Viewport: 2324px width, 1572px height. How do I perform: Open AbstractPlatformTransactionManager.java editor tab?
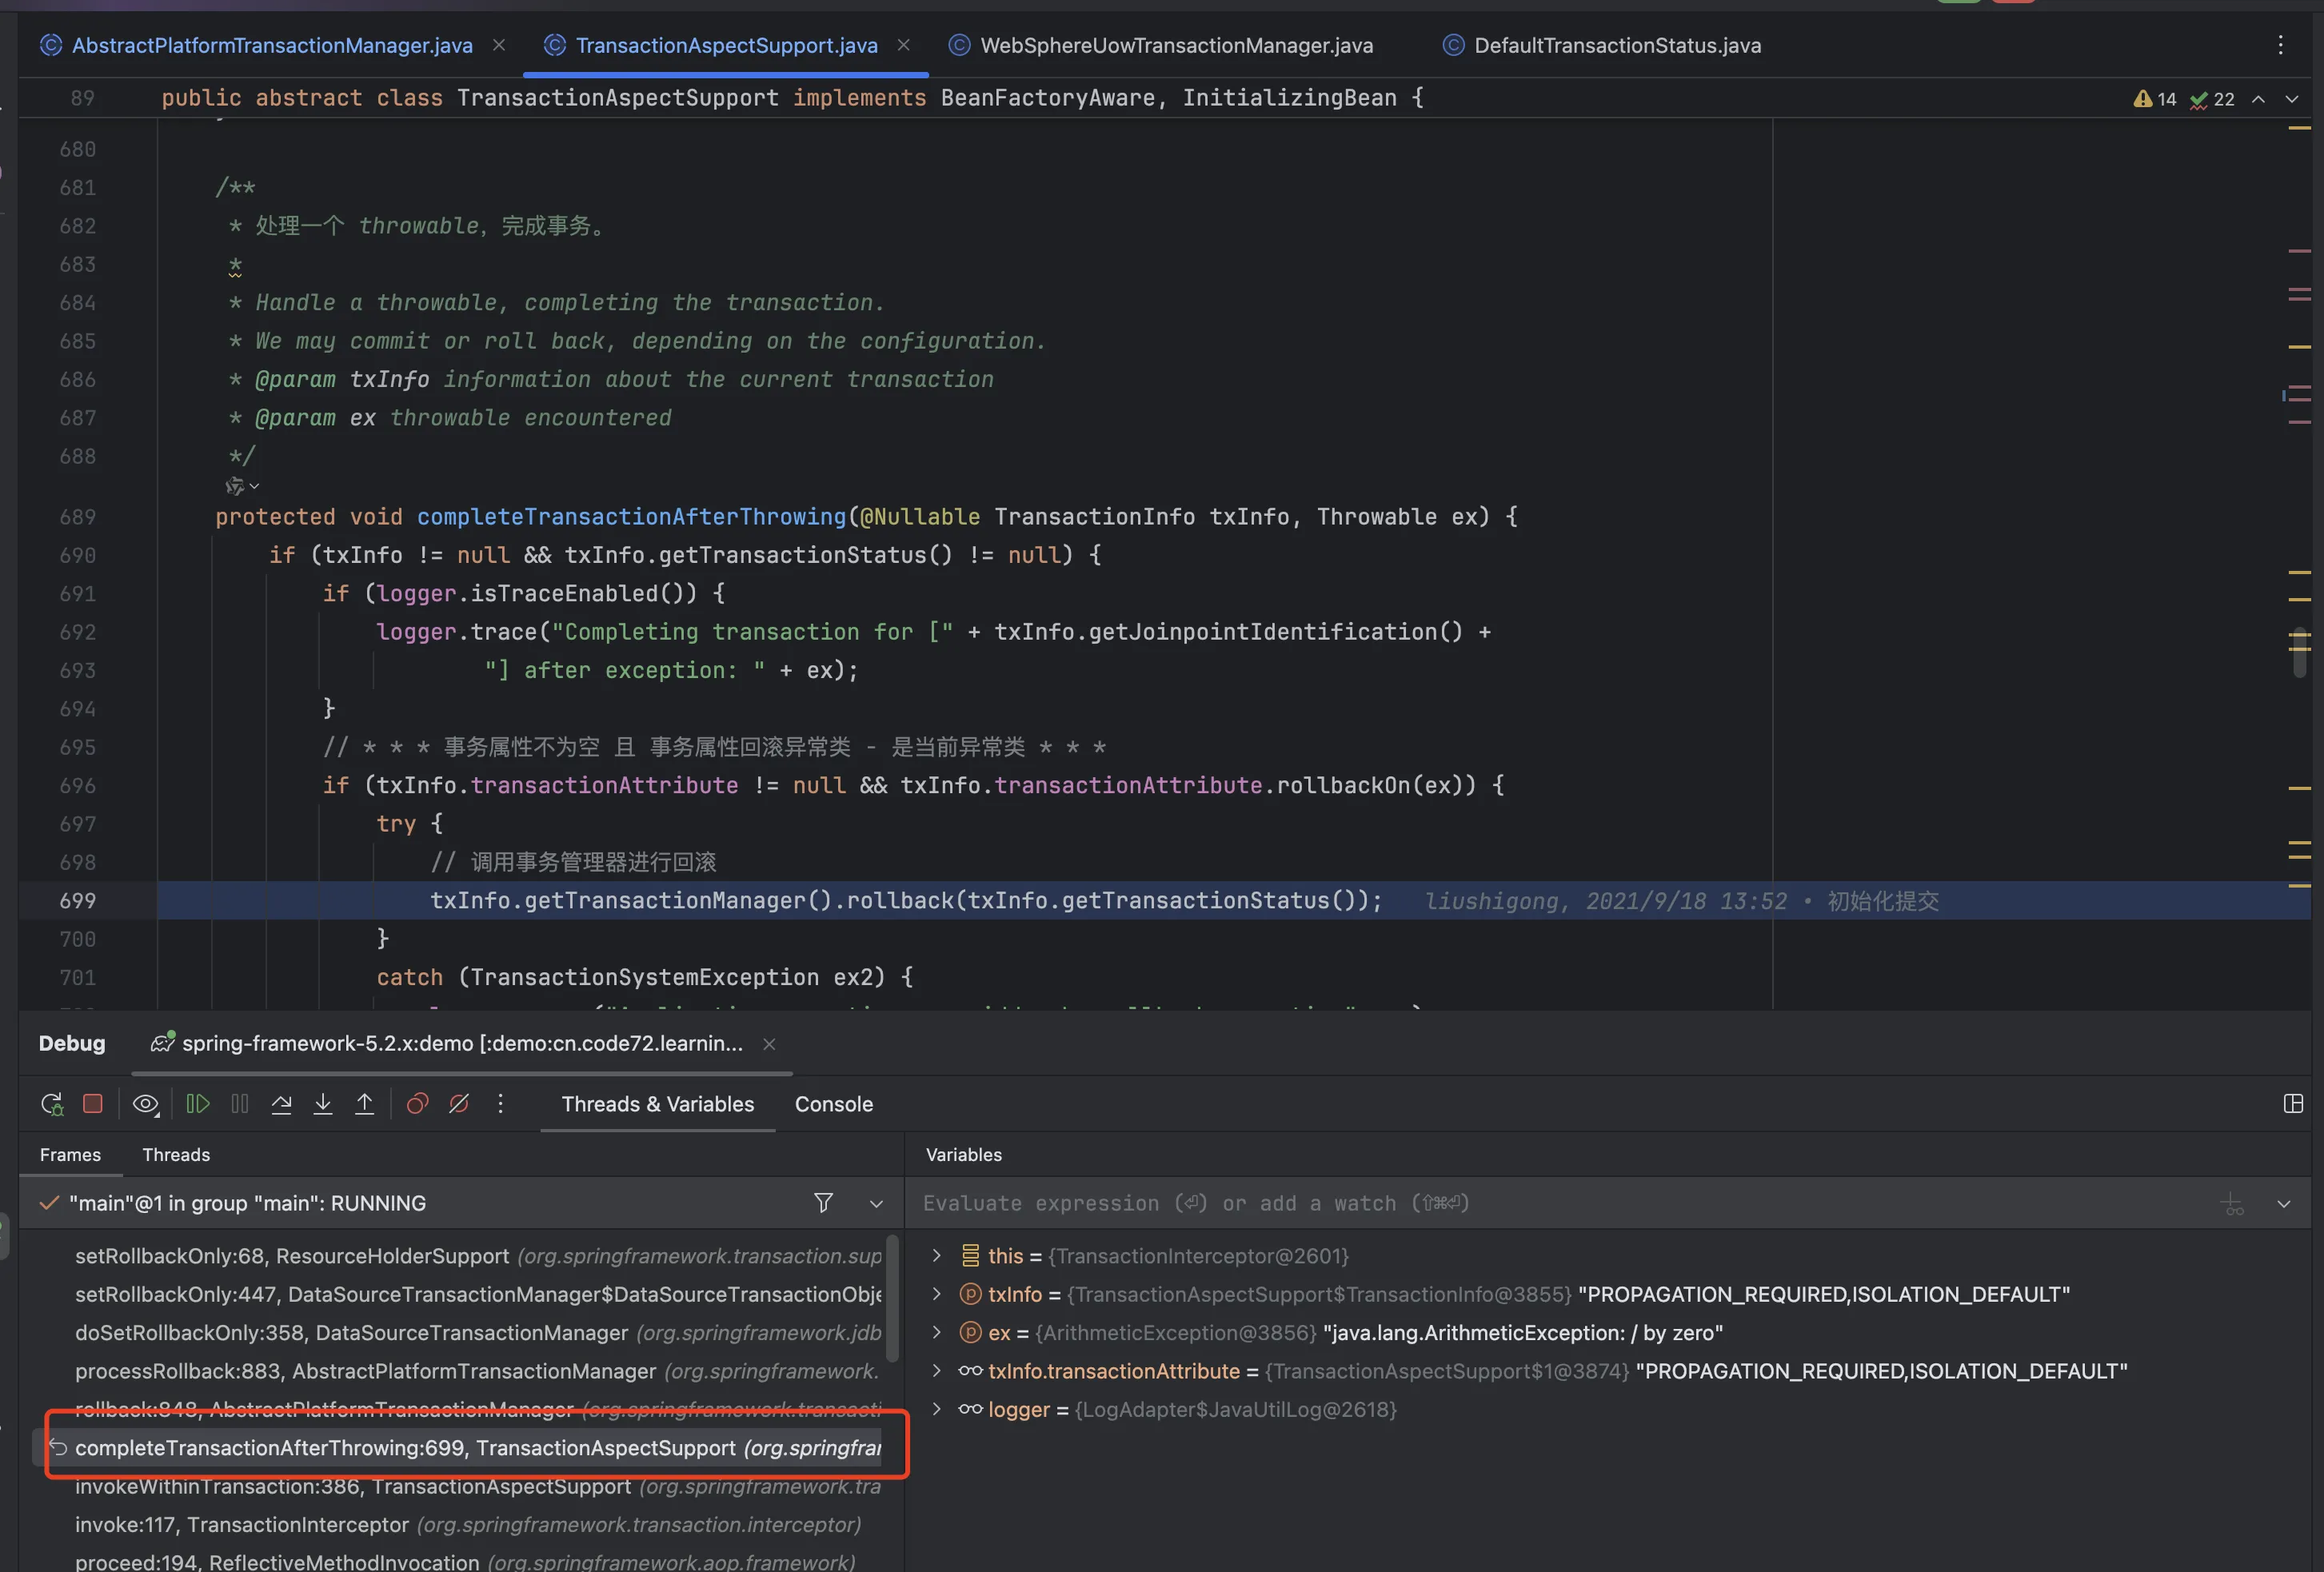272,45
